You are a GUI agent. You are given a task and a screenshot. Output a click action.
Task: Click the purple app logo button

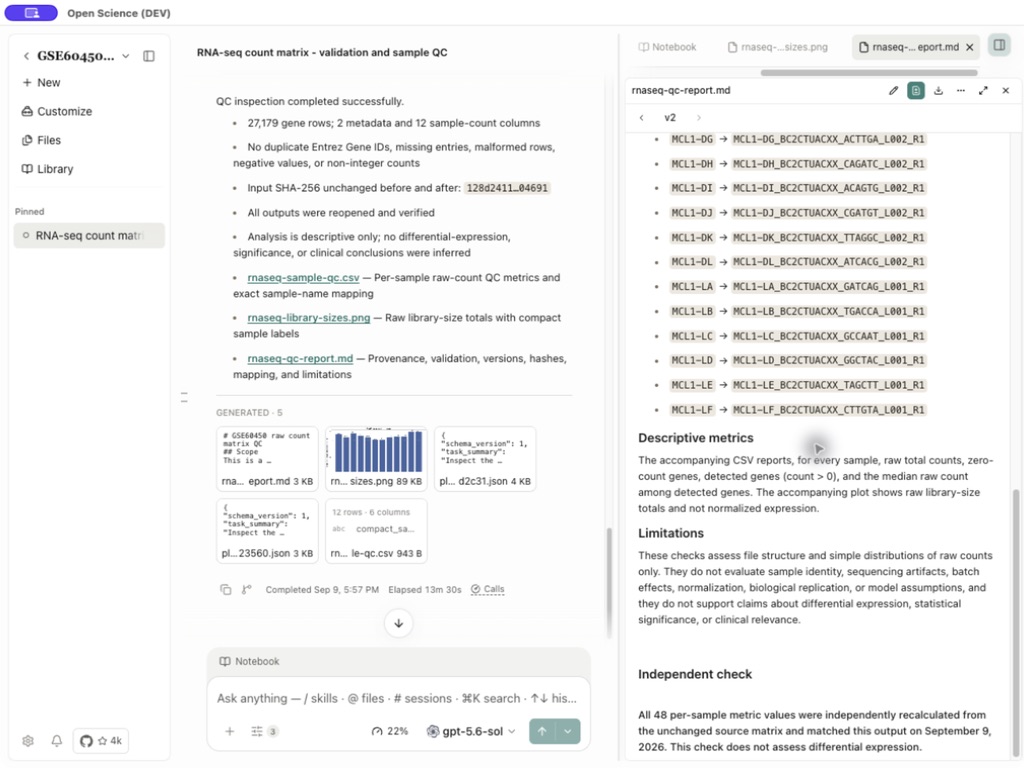31,13
